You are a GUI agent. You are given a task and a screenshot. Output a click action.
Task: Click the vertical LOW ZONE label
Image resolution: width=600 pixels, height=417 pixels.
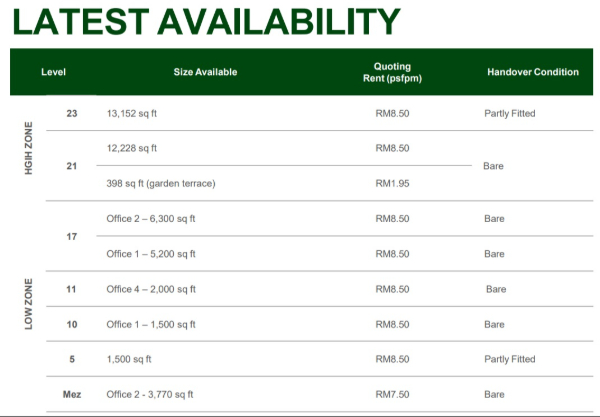click(x=29, y=303)
